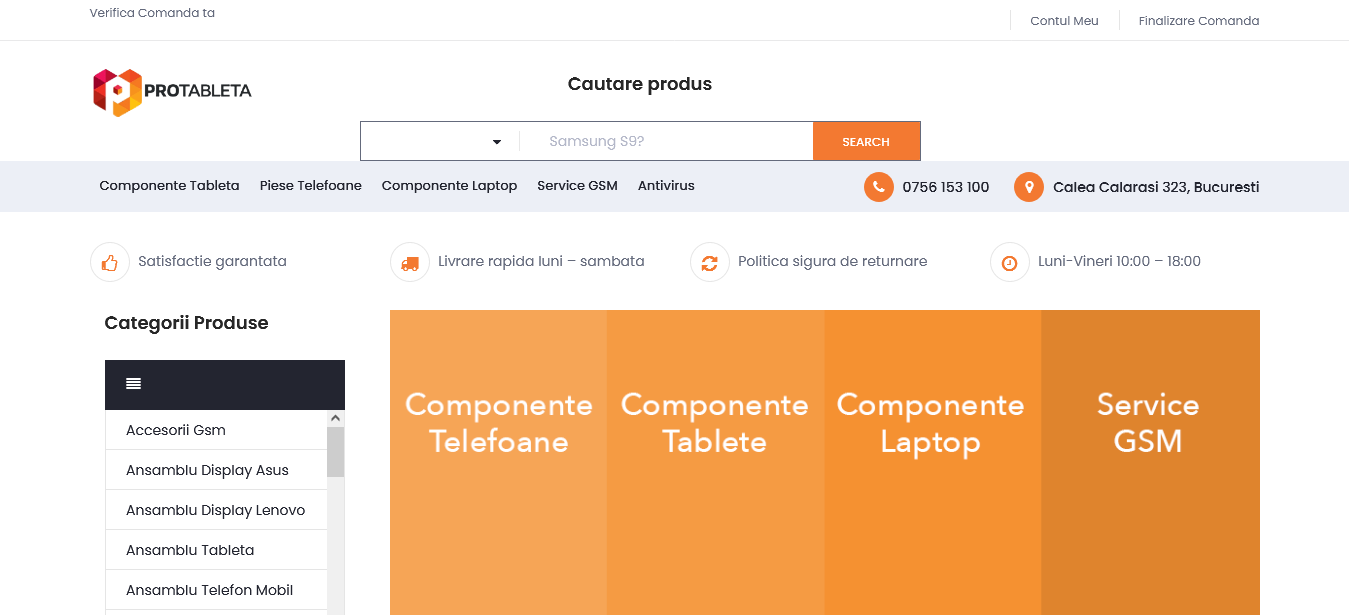
Task: Open the Componente Laptop banner tile
Action: coord(932,462)
